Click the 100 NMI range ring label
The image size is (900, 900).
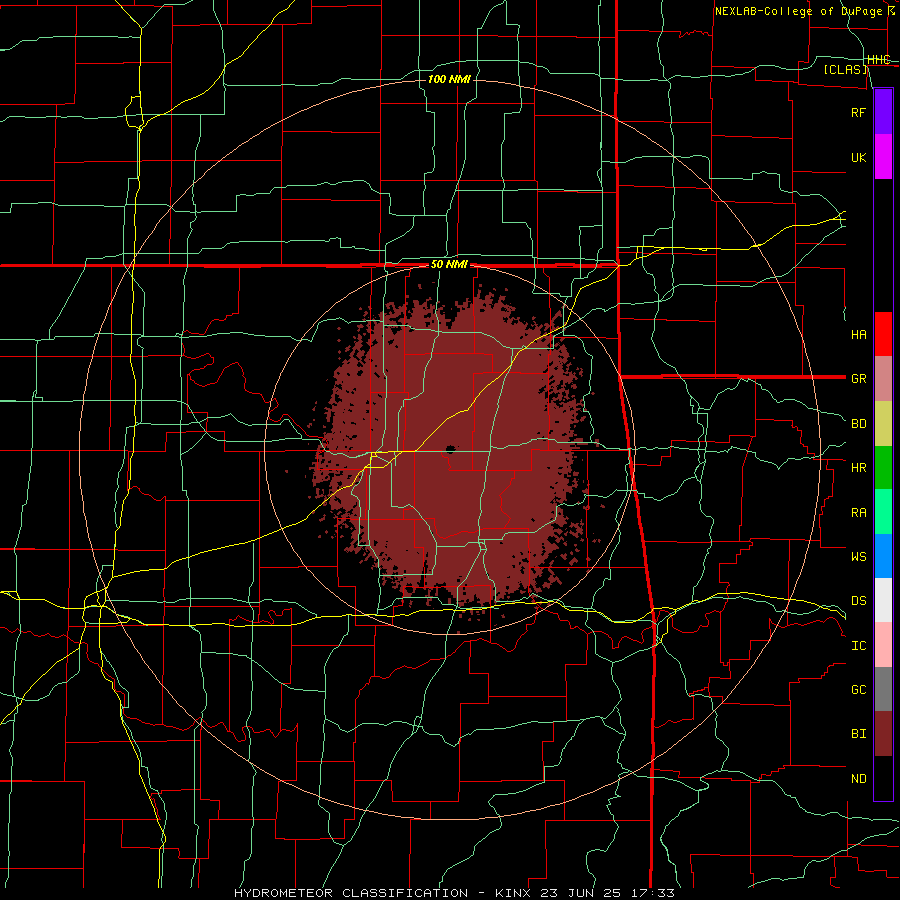tap(449, 79)
